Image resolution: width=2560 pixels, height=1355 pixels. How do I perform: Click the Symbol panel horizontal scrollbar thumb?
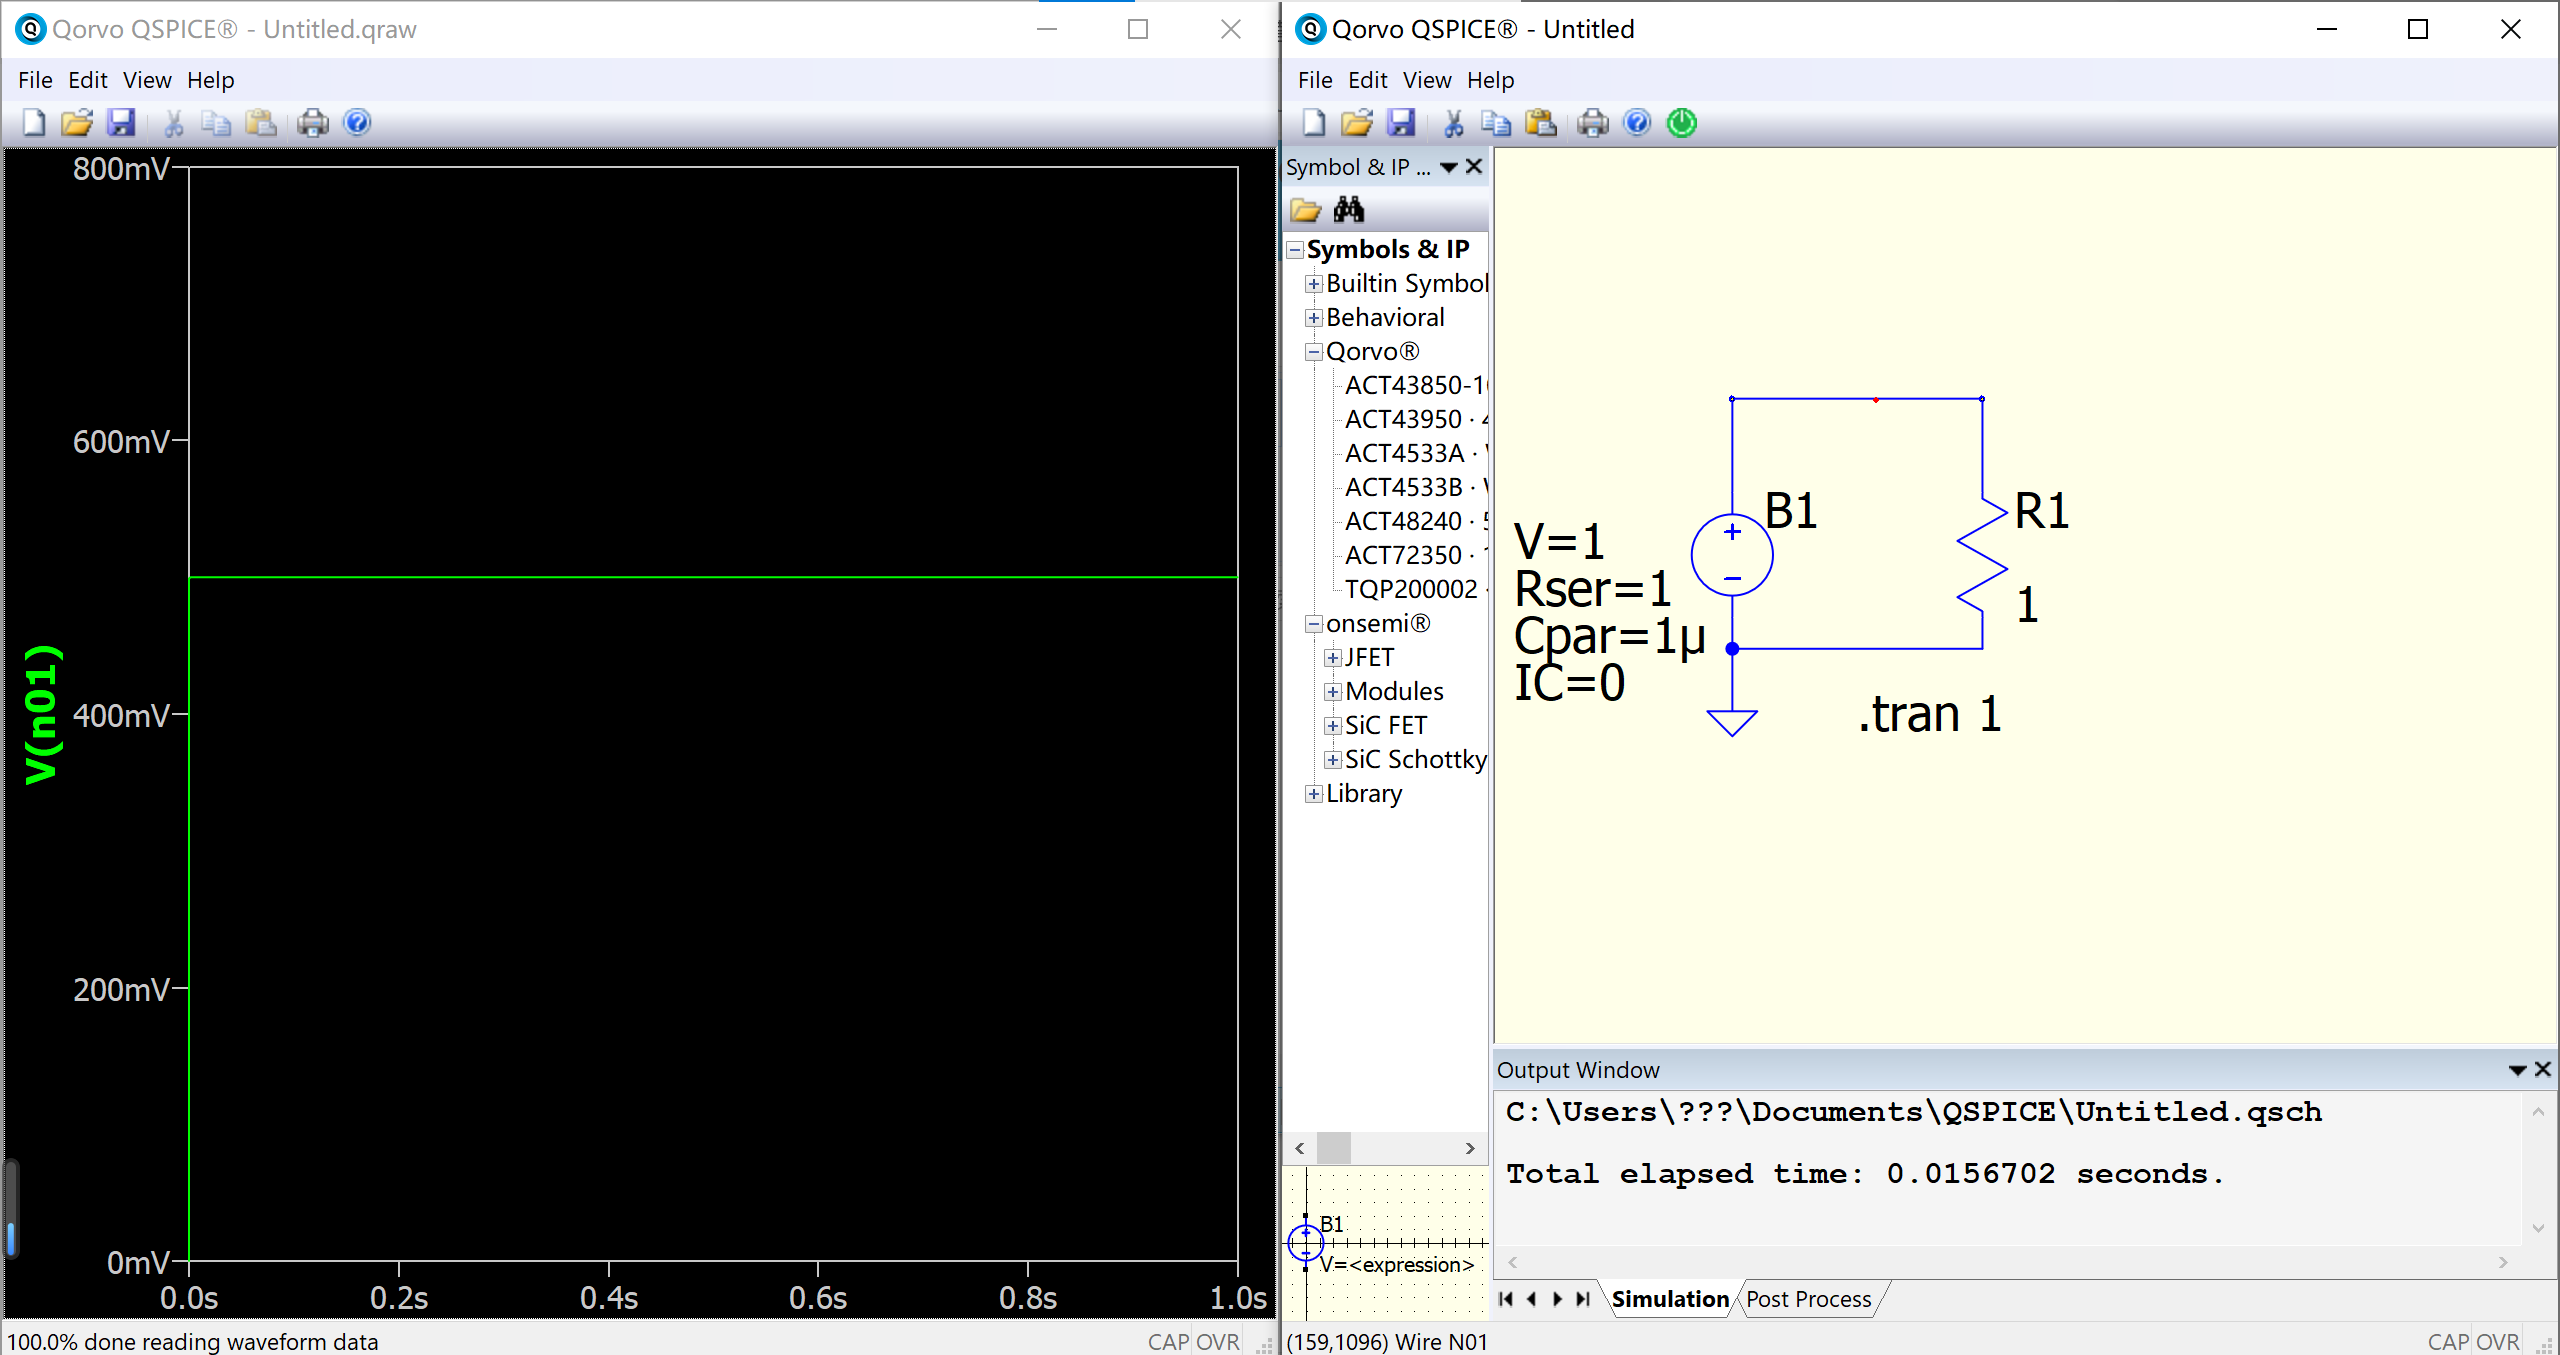pos(1333,1148)
